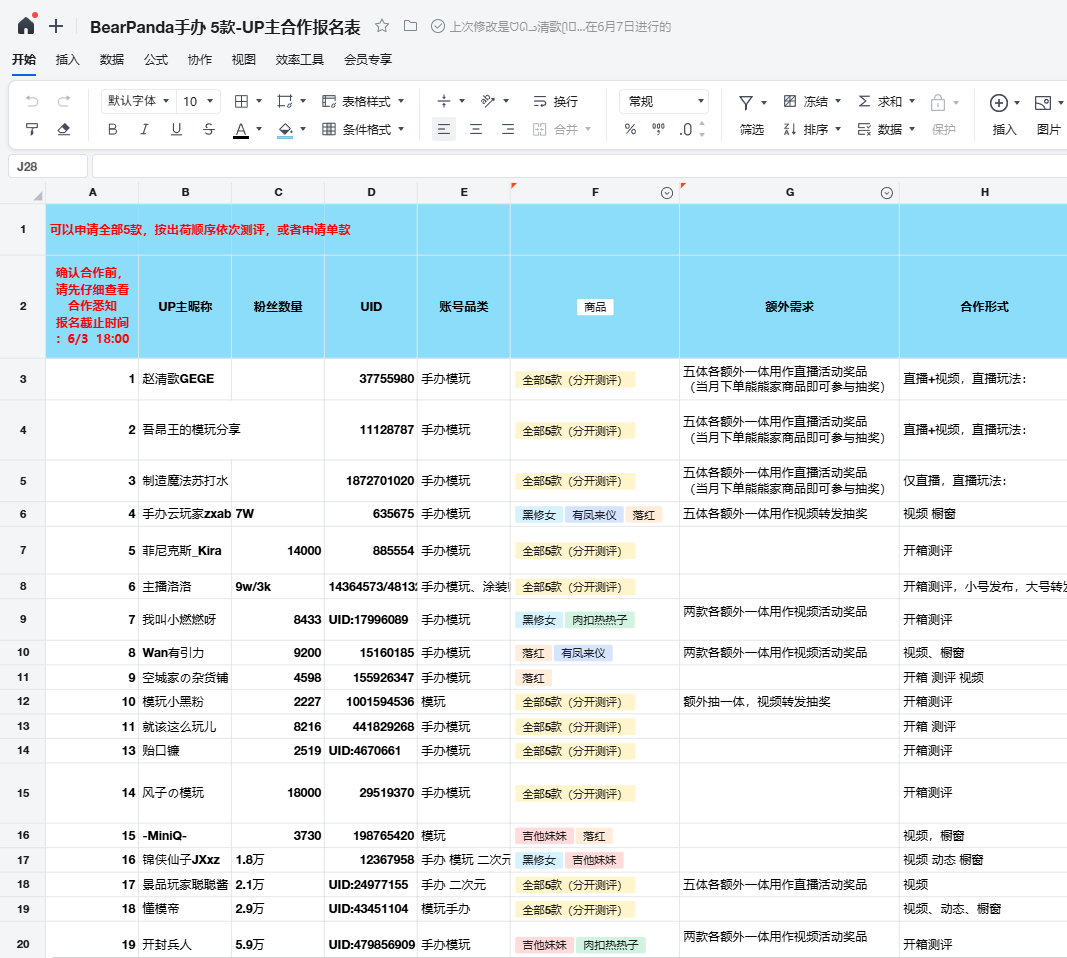Screen dimensions: 1067x958
Task: Open the move-to-folder icon
Action: point(410,26)
